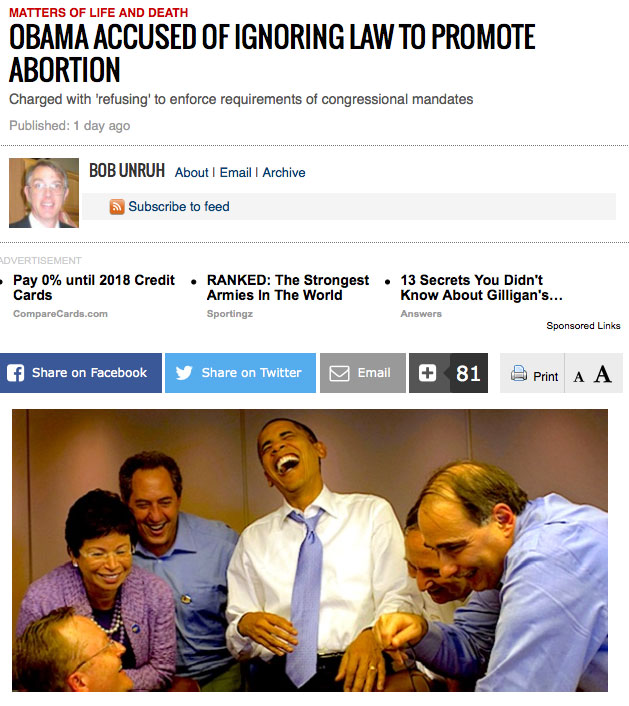Open the Pay 0% until 2018 Credit Cards ad
The height and width of the screenshot is (706, 629).
94,287
